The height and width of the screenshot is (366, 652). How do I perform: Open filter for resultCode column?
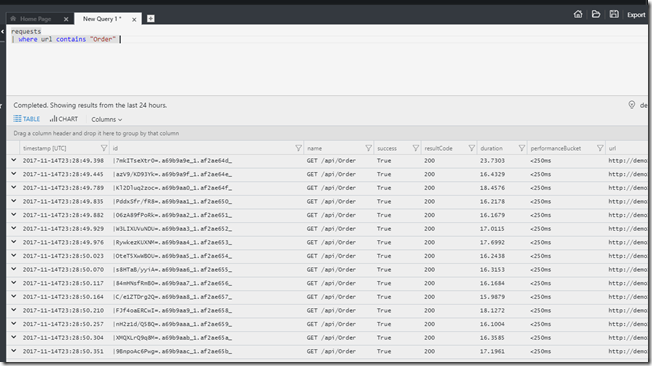472,148
